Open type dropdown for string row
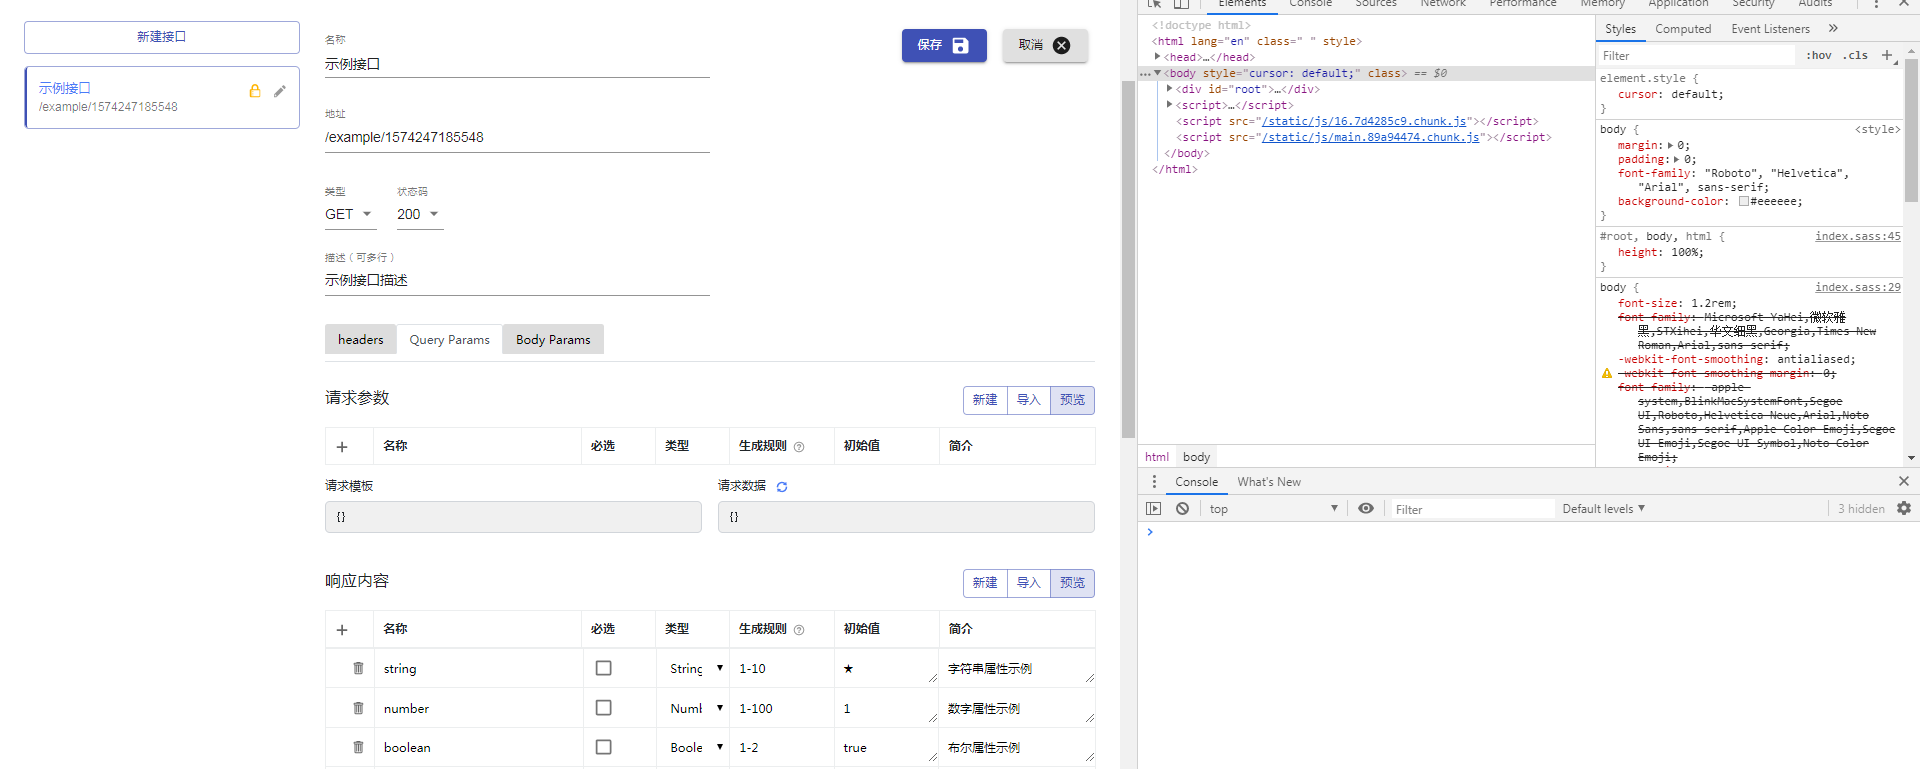 coord(696,668)
